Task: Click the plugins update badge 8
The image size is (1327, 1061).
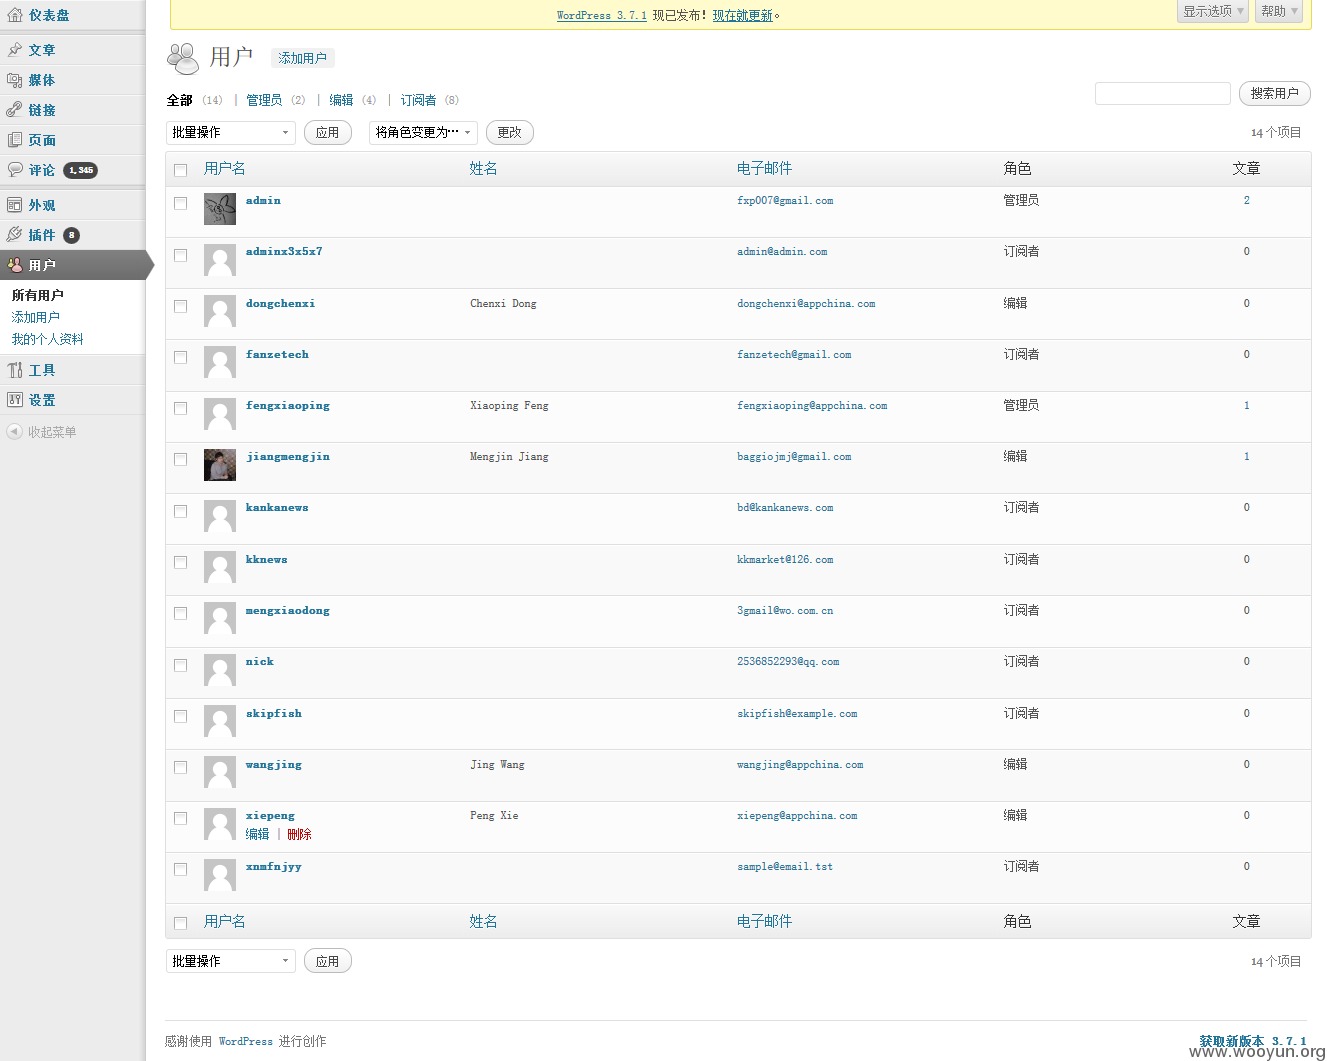Action: click(71, 235)
